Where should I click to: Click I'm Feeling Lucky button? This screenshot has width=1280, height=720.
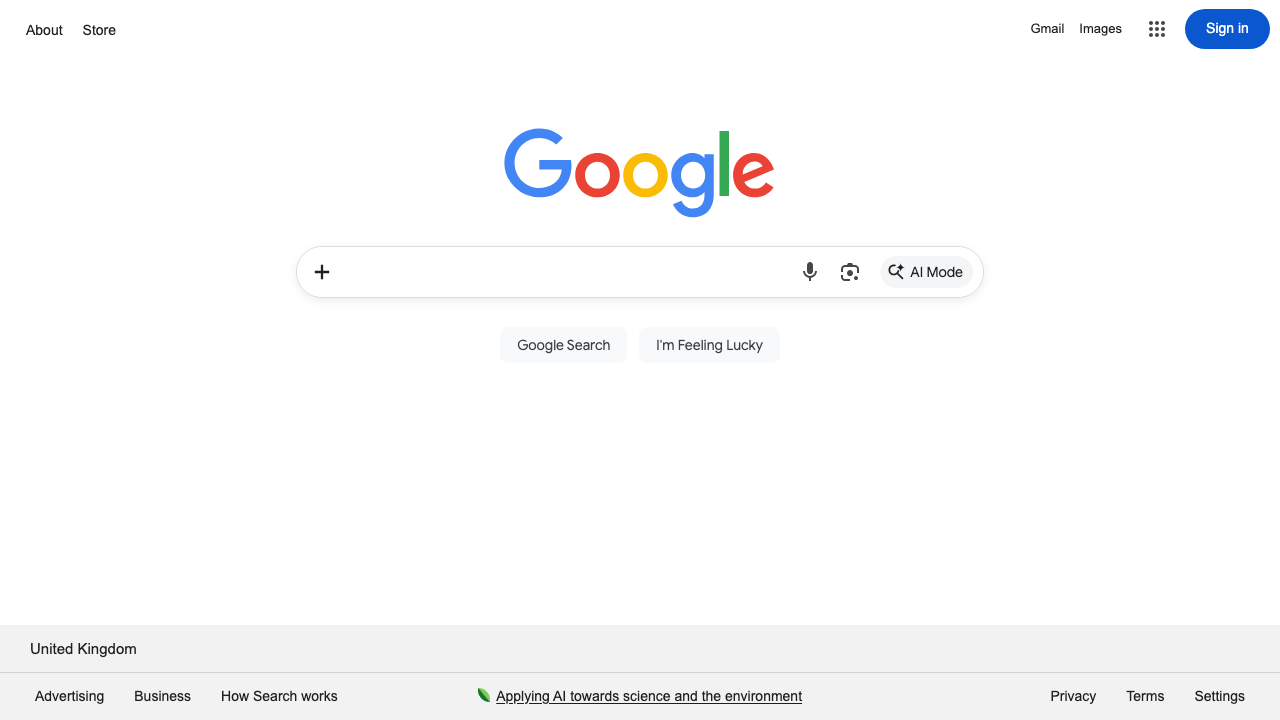click(709, 345)
